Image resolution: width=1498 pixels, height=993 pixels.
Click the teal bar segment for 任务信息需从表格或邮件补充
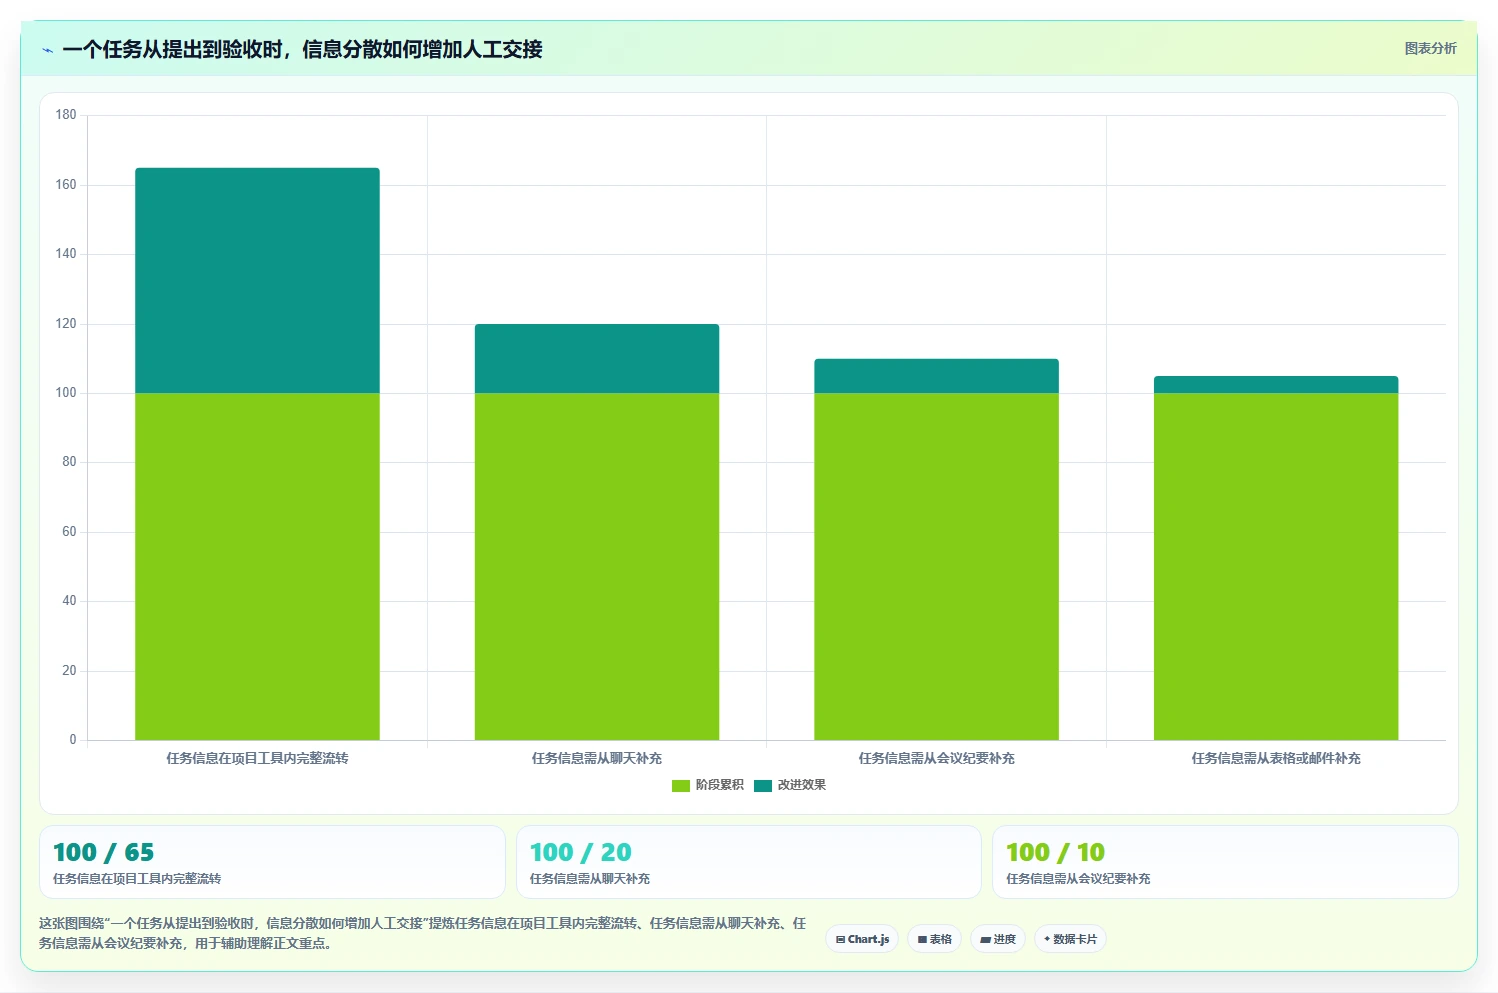pyautogui.click(x=1276, y=385)
